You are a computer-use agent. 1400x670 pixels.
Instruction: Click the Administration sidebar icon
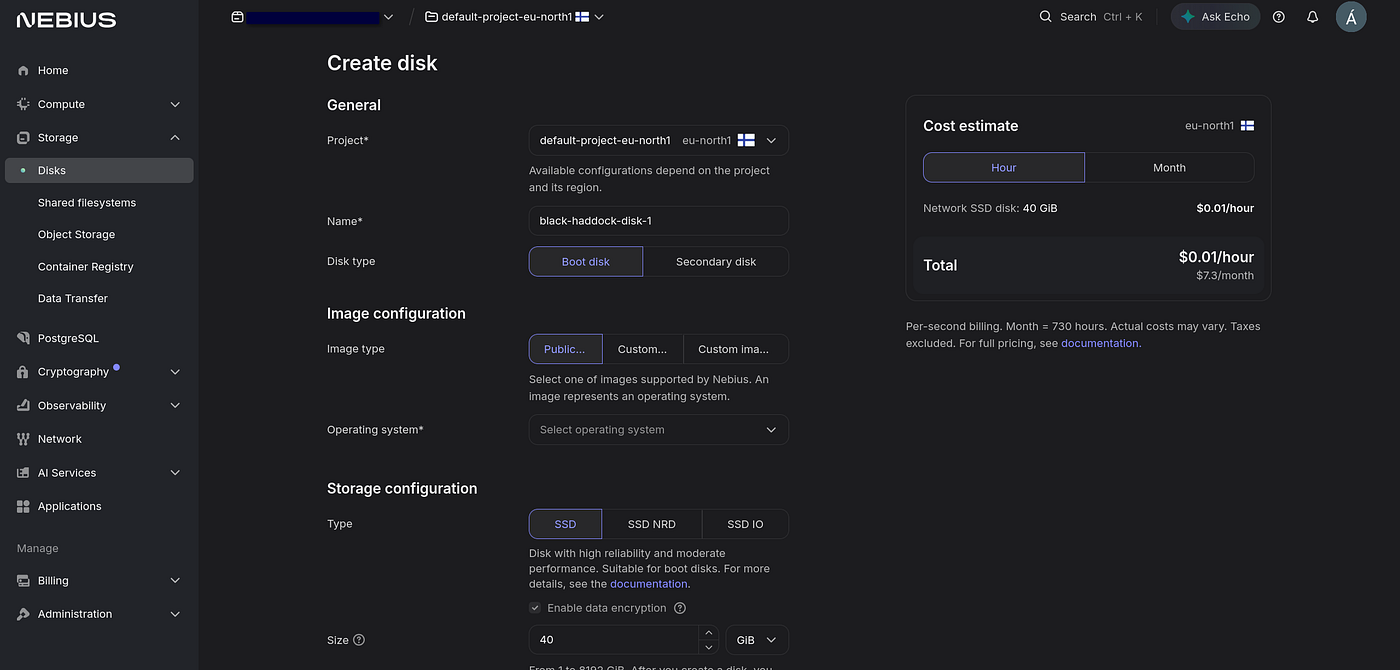pos(23,614)
